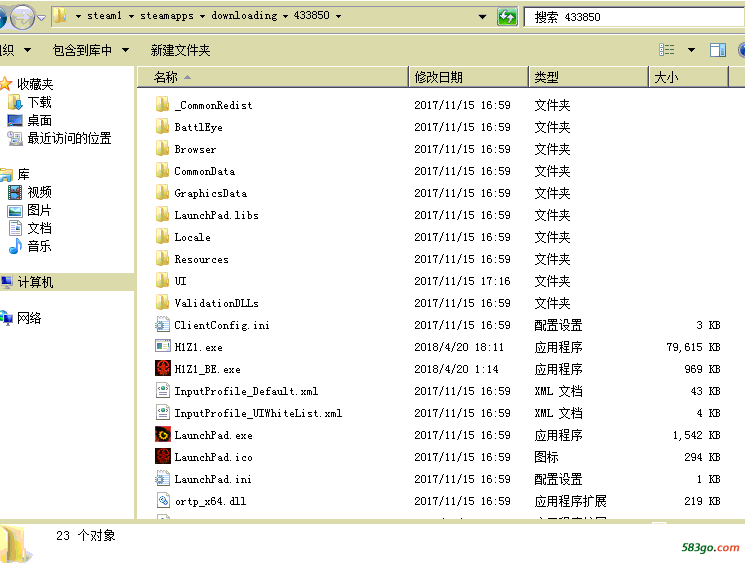Select 视频 library in navigation pane
The height and width of the screenshot is (563, 745).
[39, 192]
